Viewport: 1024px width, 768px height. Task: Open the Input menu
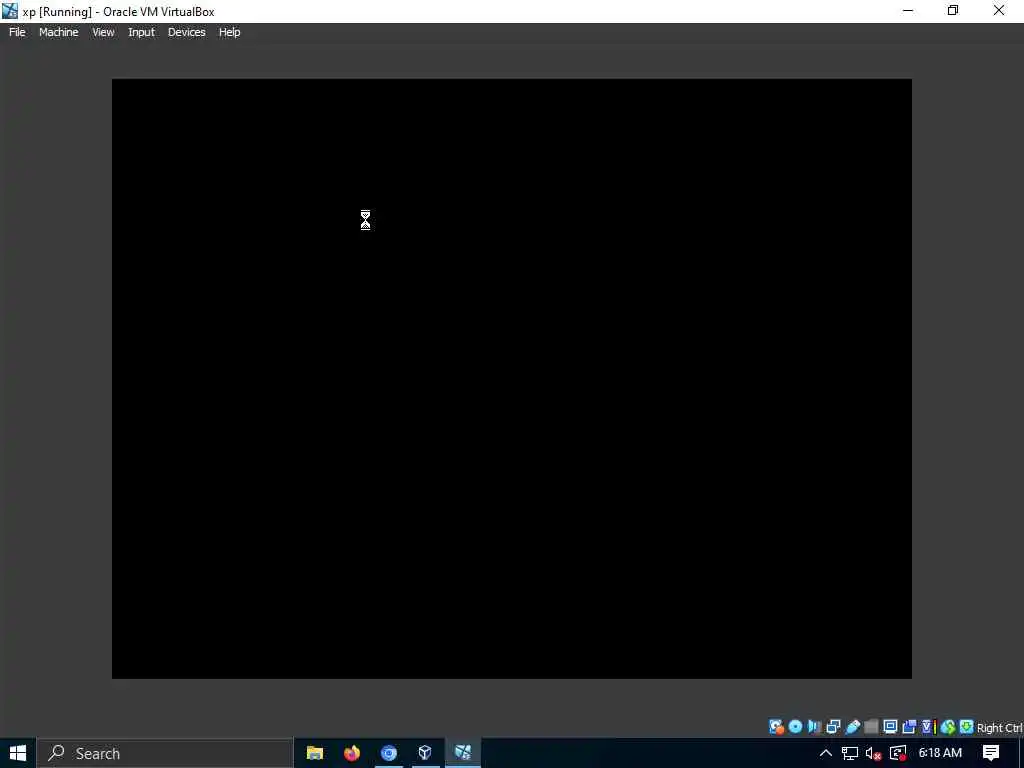[141, 32]
